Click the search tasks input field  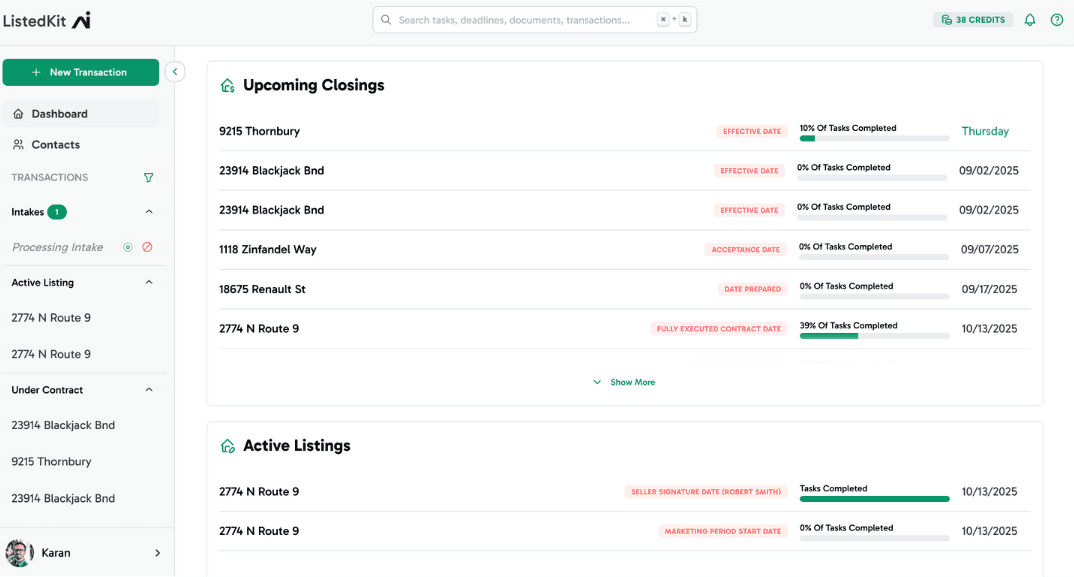pyautogui.click(x=534, y=19)
